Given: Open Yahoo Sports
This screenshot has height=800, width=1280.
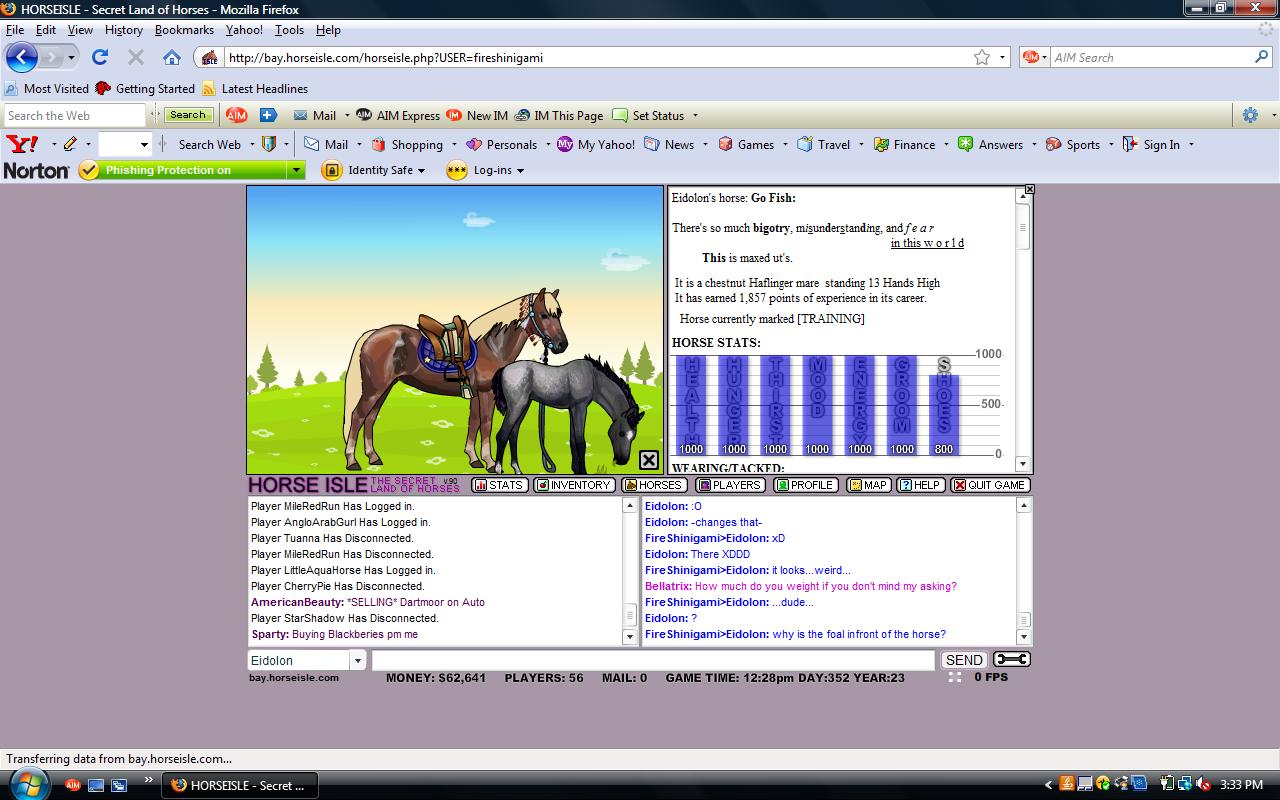Looking at the screenshot, I should tap(1073, 144).
